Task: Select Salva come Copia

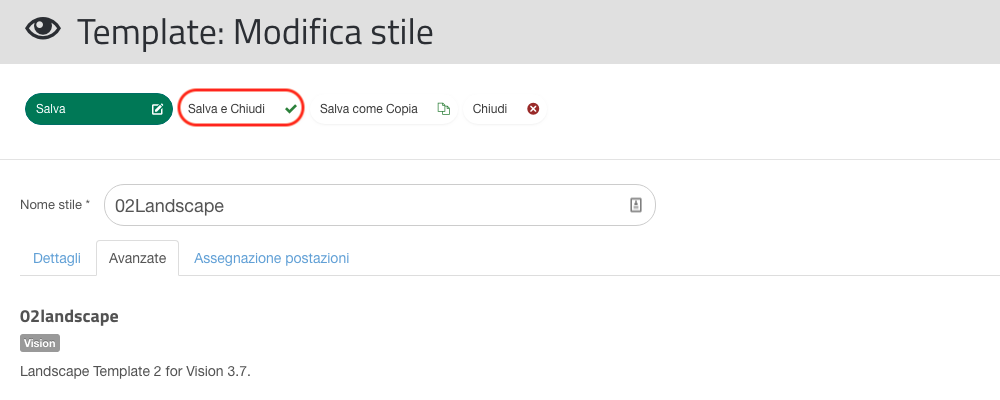Action: click(x=384, y=109)
